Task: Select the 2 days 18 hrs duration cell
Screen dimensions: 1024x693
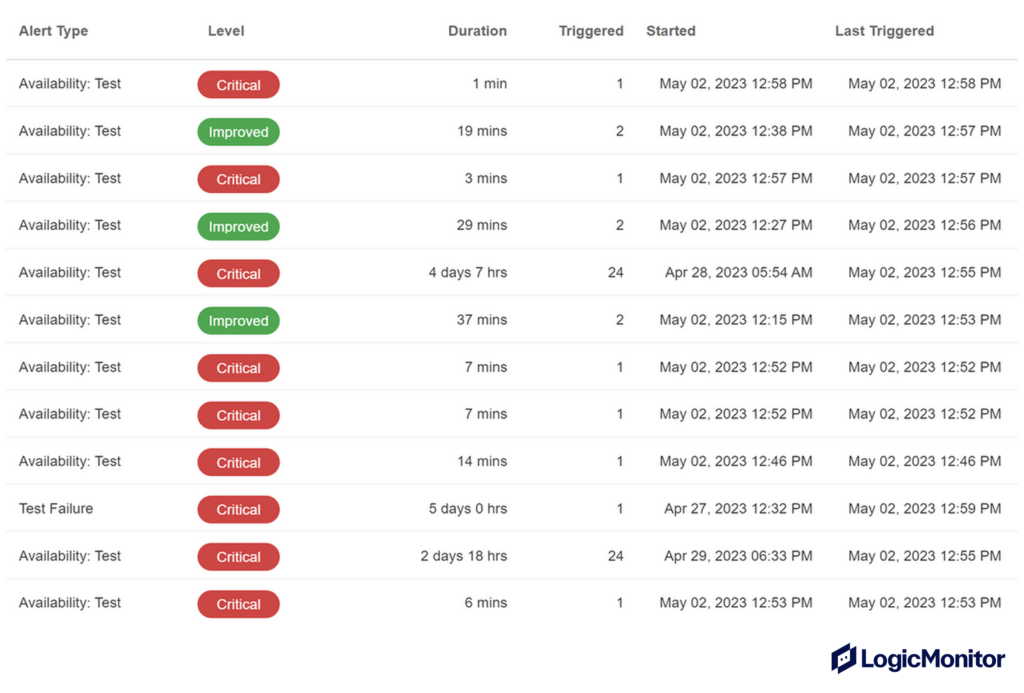Action: 463,556
